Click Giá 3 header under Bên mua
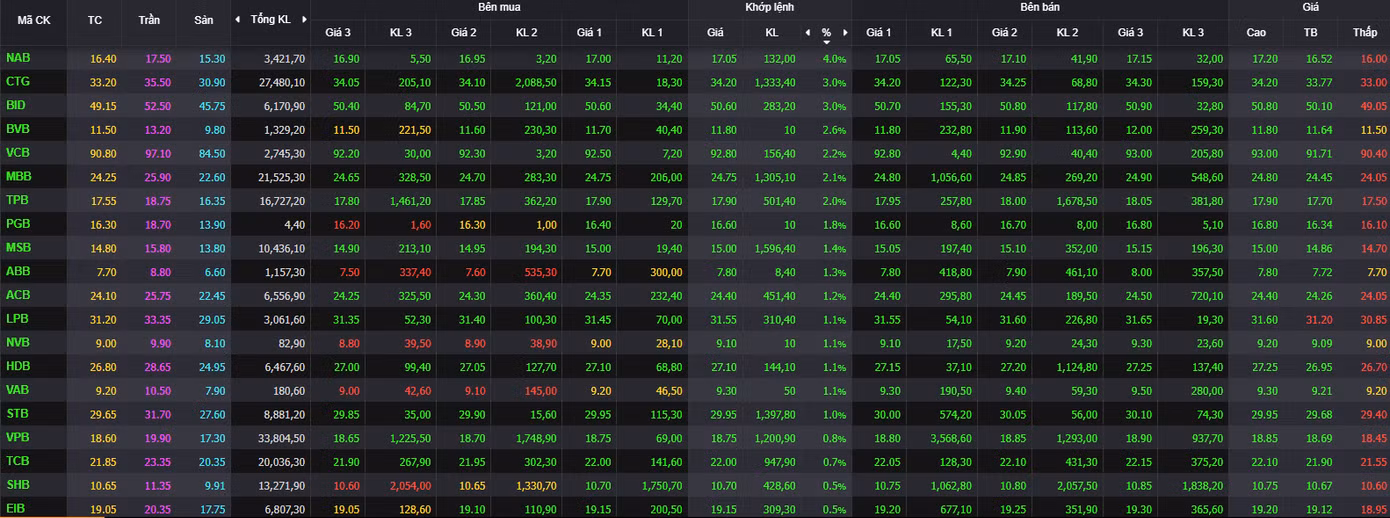The height and width of the screenshot is (518, 1390). point(338,32)
